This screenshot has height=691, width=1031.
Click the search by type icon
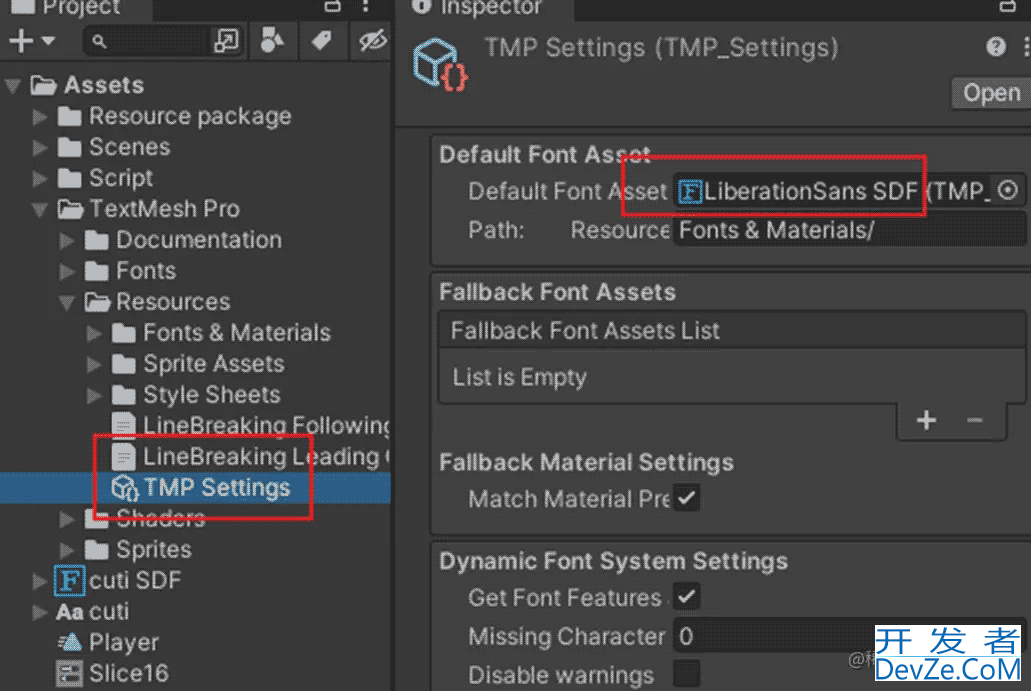coord(272,41)
